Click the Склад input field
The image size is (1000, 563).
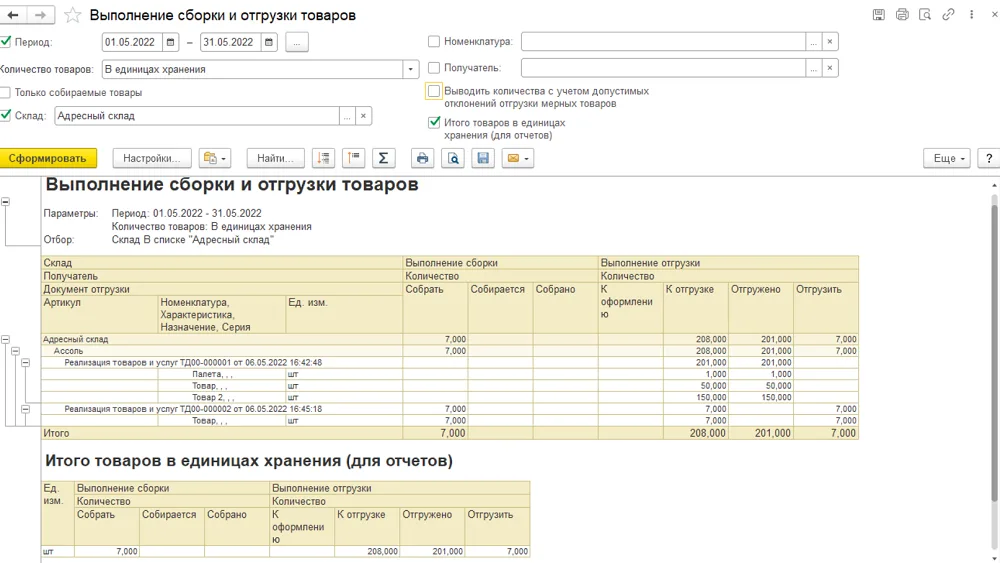coord(196,115)
